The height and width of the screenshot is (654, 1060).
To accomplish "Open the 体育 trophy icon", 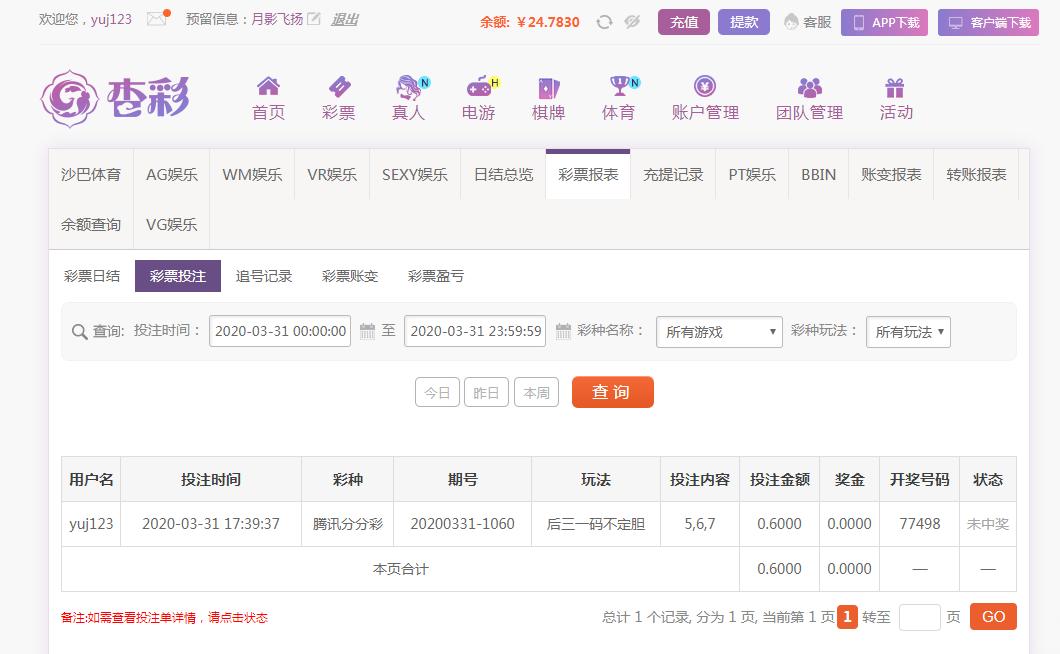I will pos(621,86).
